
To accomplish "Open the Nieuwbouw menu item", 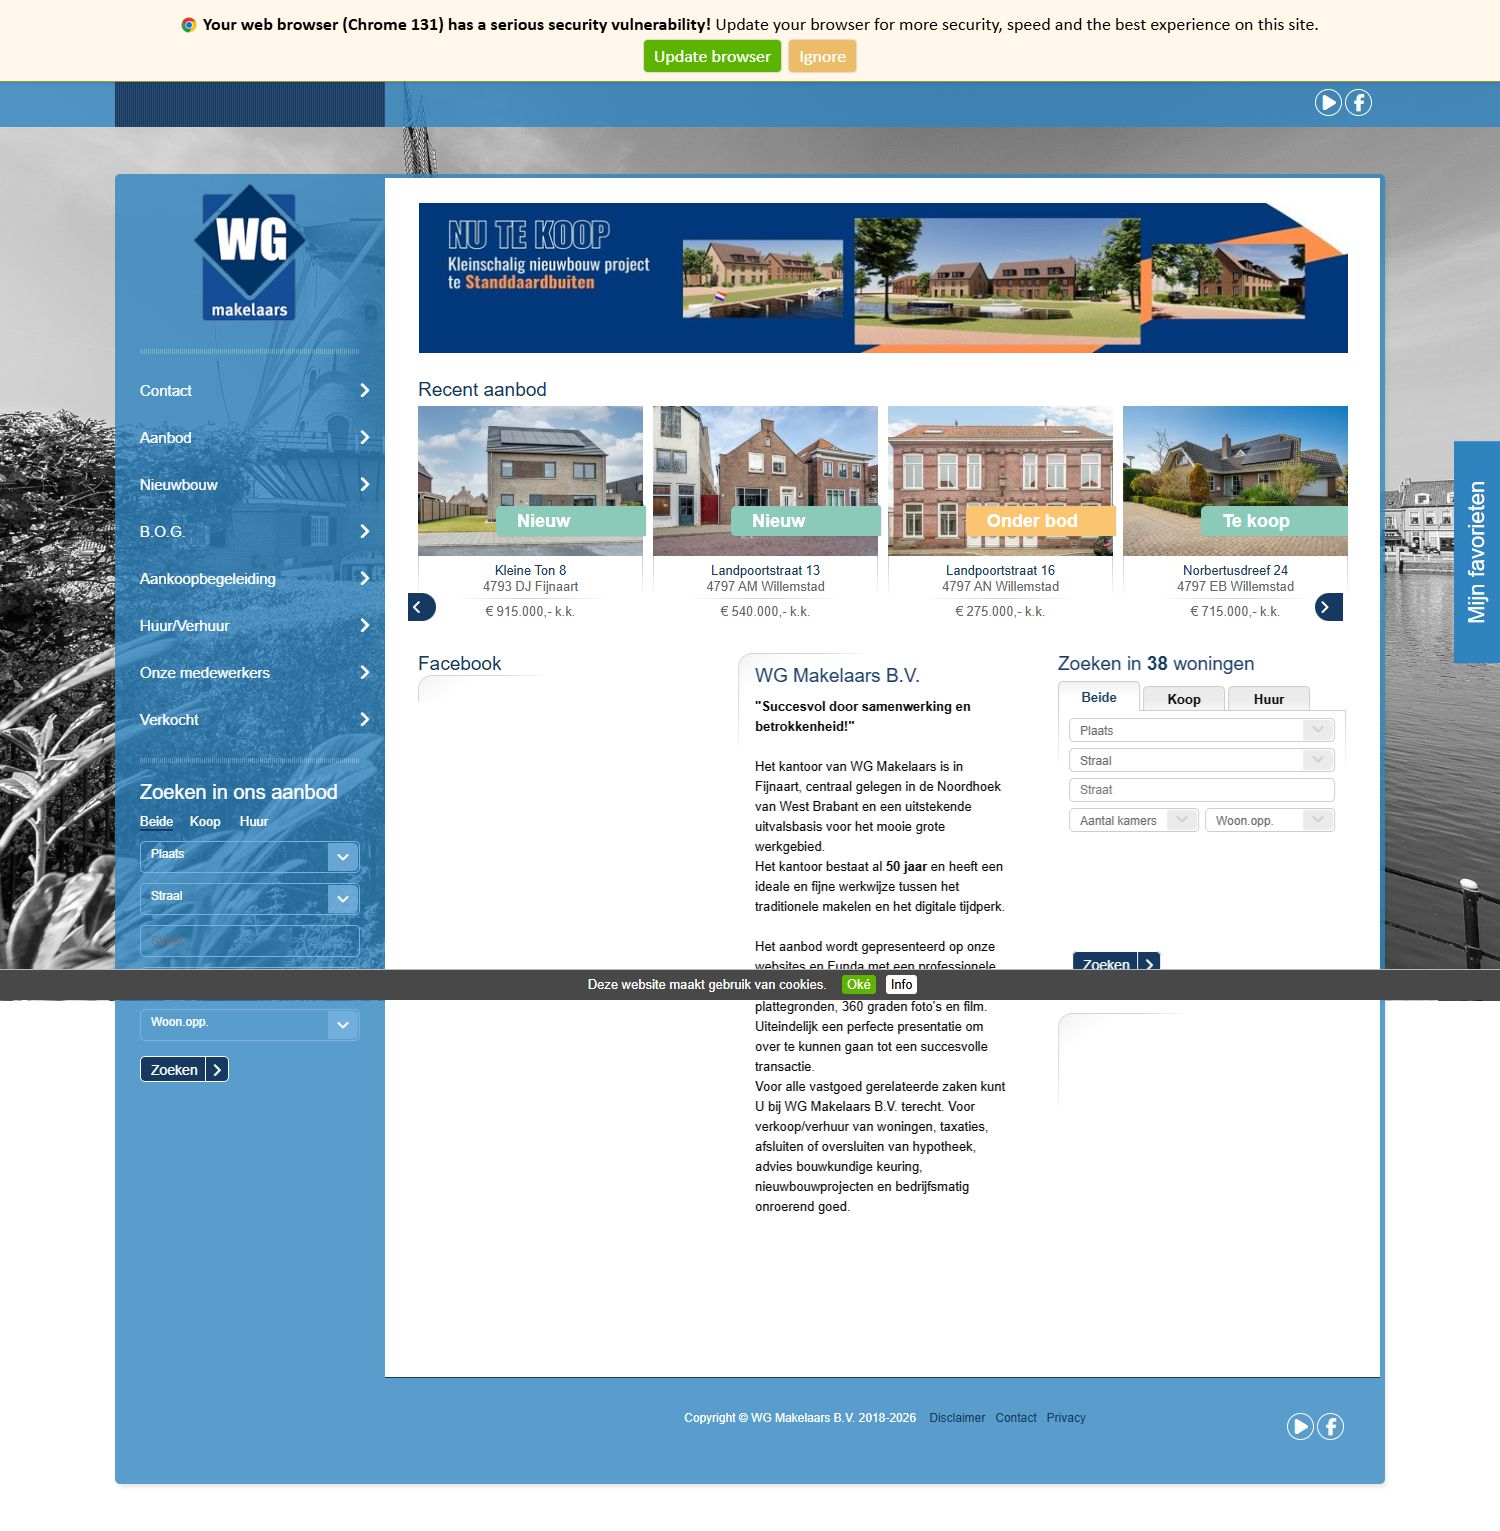I will pos(178,484).
